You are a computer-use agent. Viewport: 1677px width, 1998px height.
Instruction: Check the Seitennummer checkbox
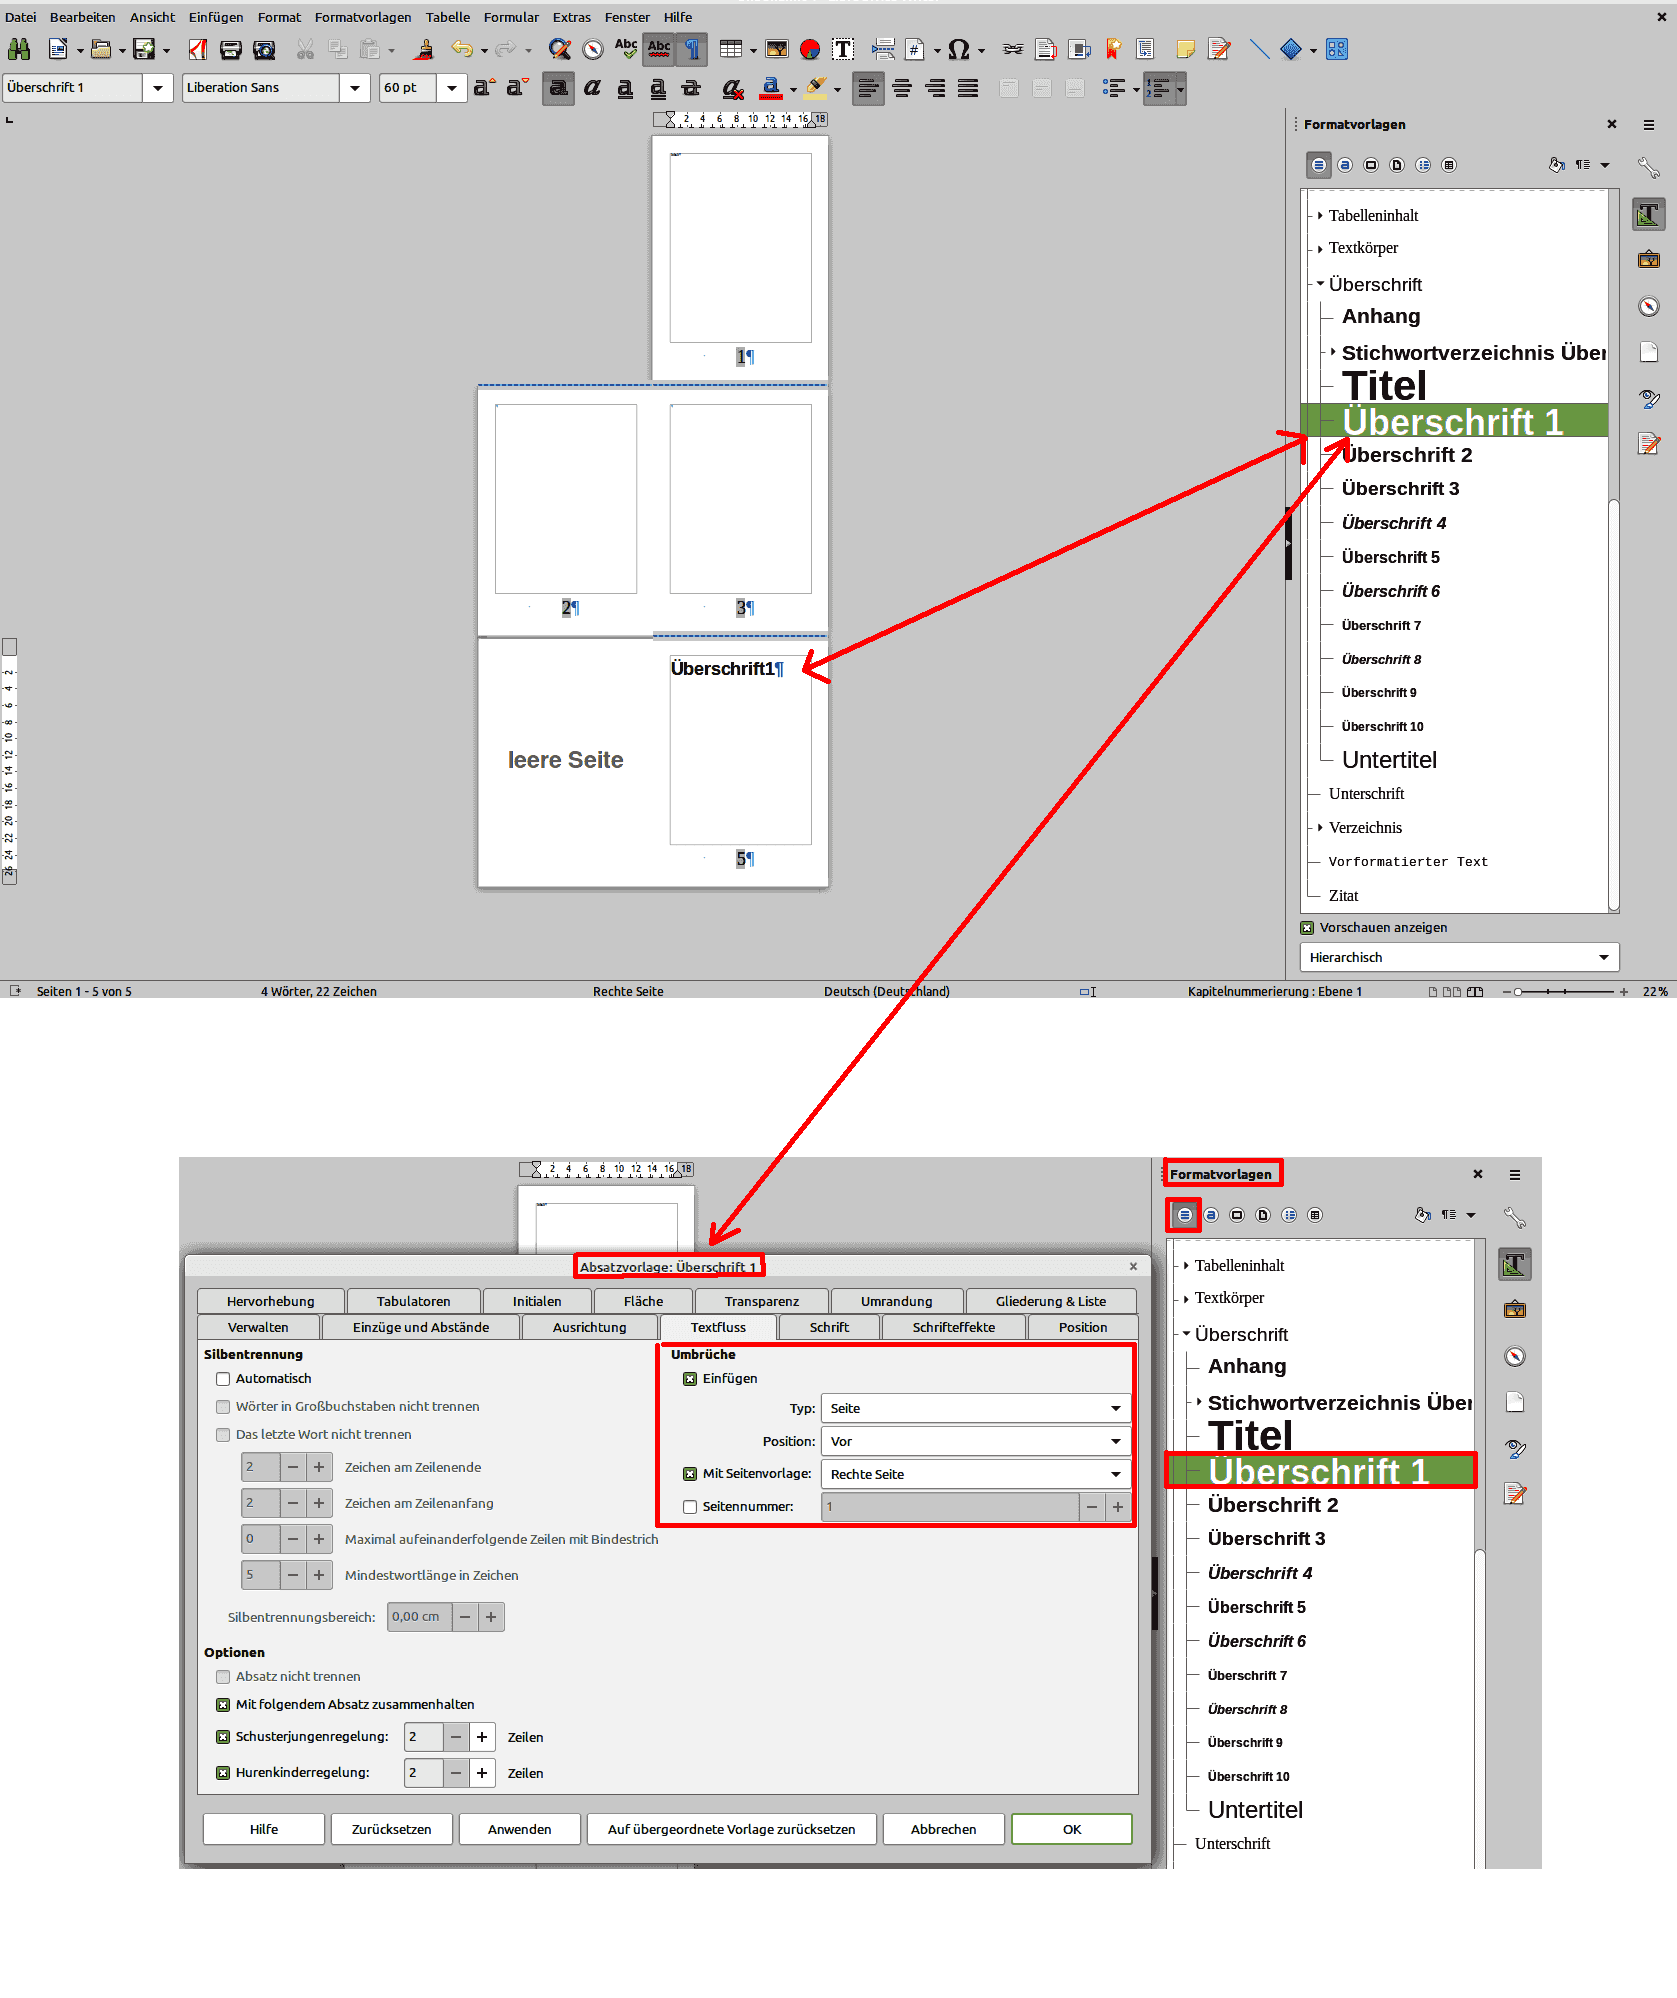(690, 1507)
